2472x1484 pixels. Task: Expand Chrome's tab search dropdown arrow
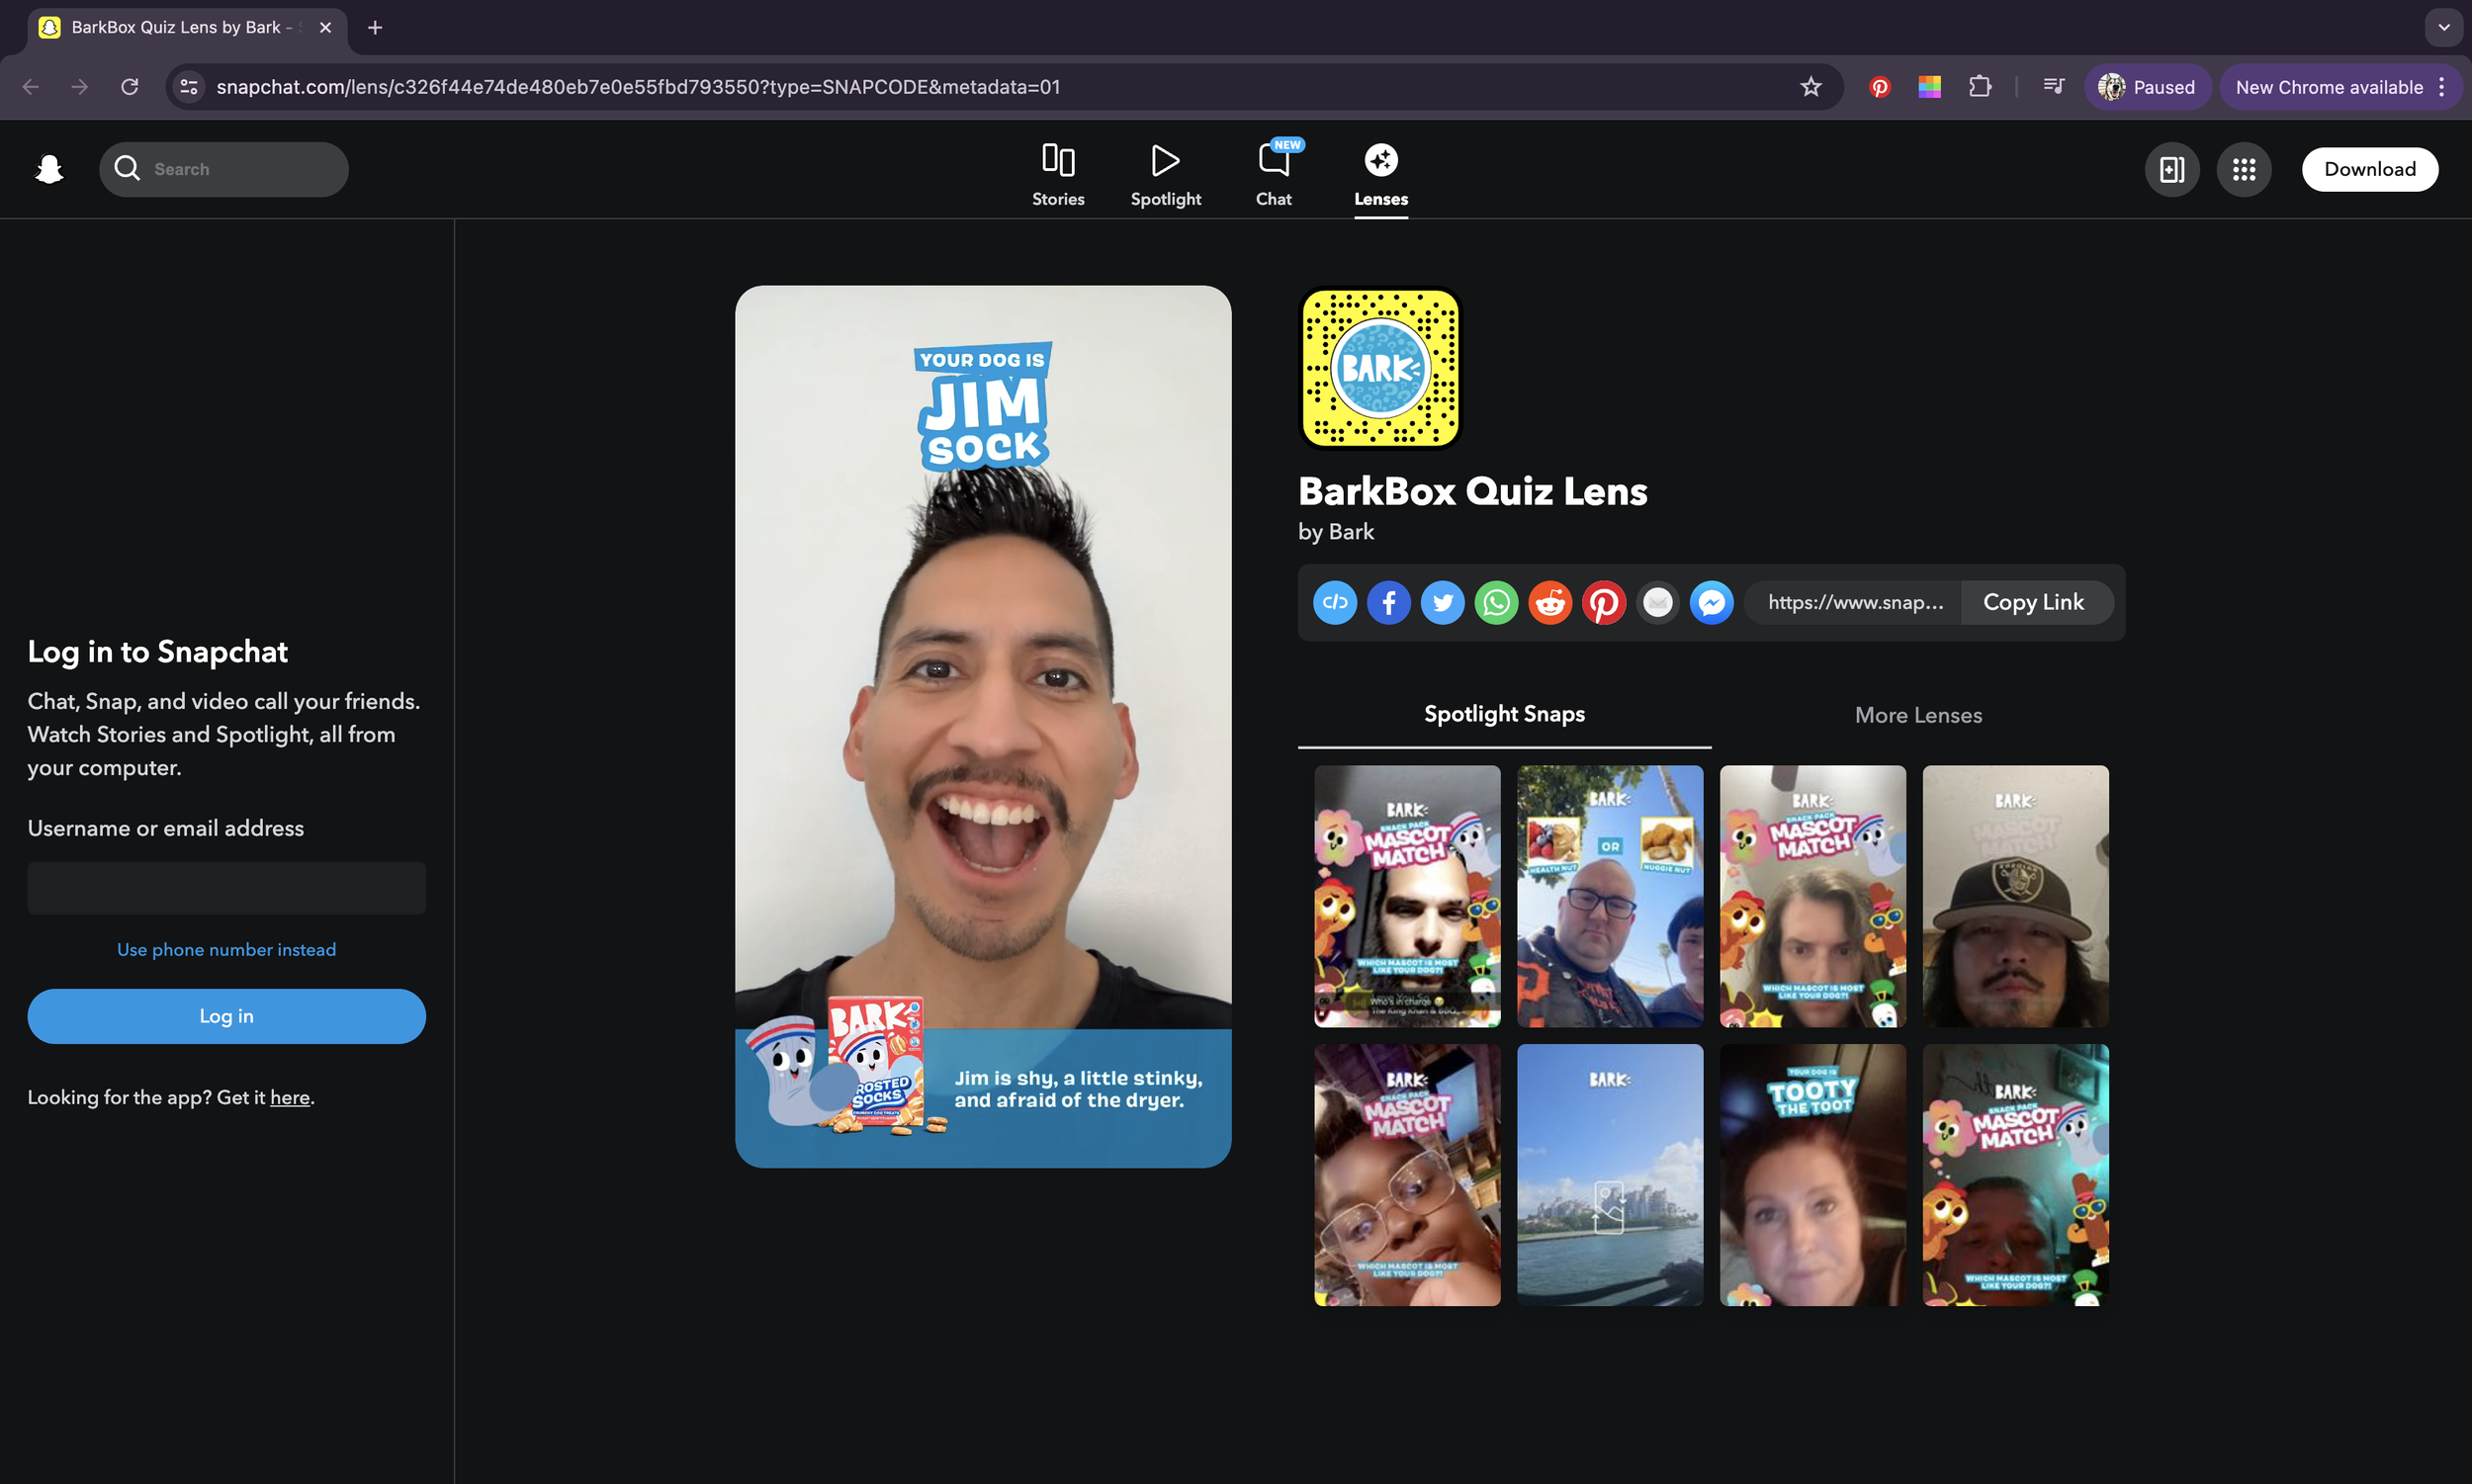point(2443,27)
